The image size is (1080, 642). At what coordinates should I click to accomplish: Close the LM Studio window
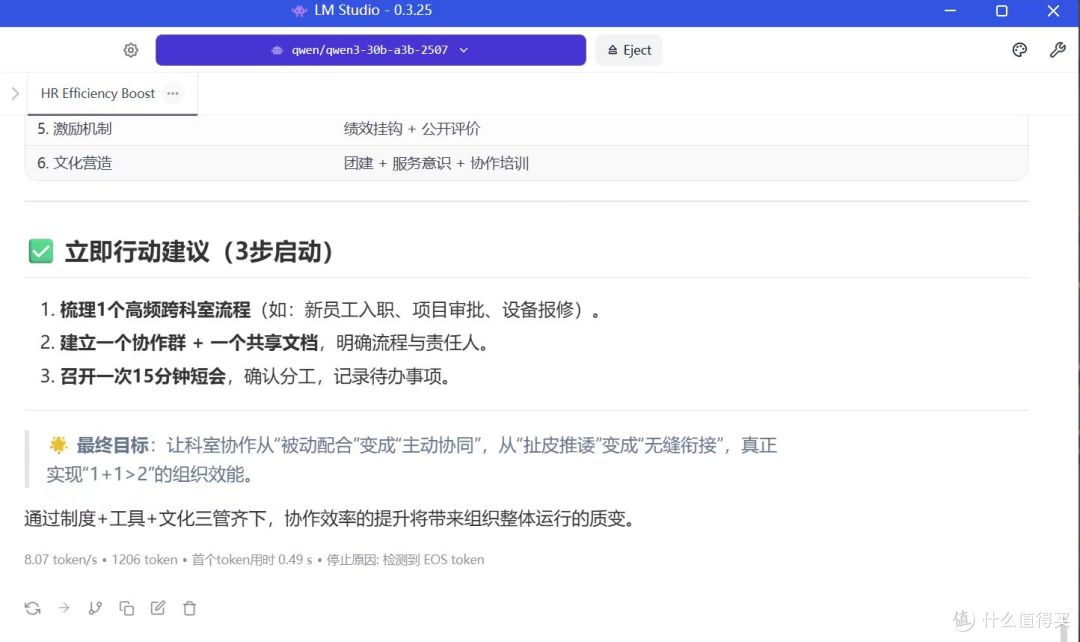[1053, 11]
